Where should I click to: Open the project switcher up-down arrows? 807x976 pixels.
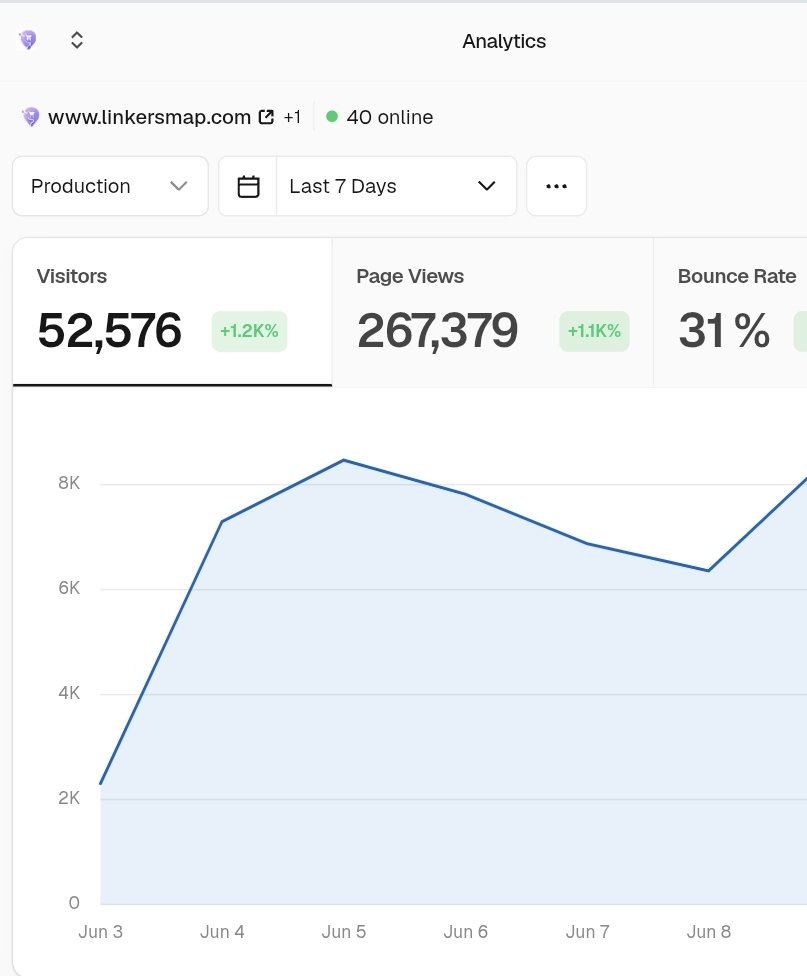pos(77,40)
